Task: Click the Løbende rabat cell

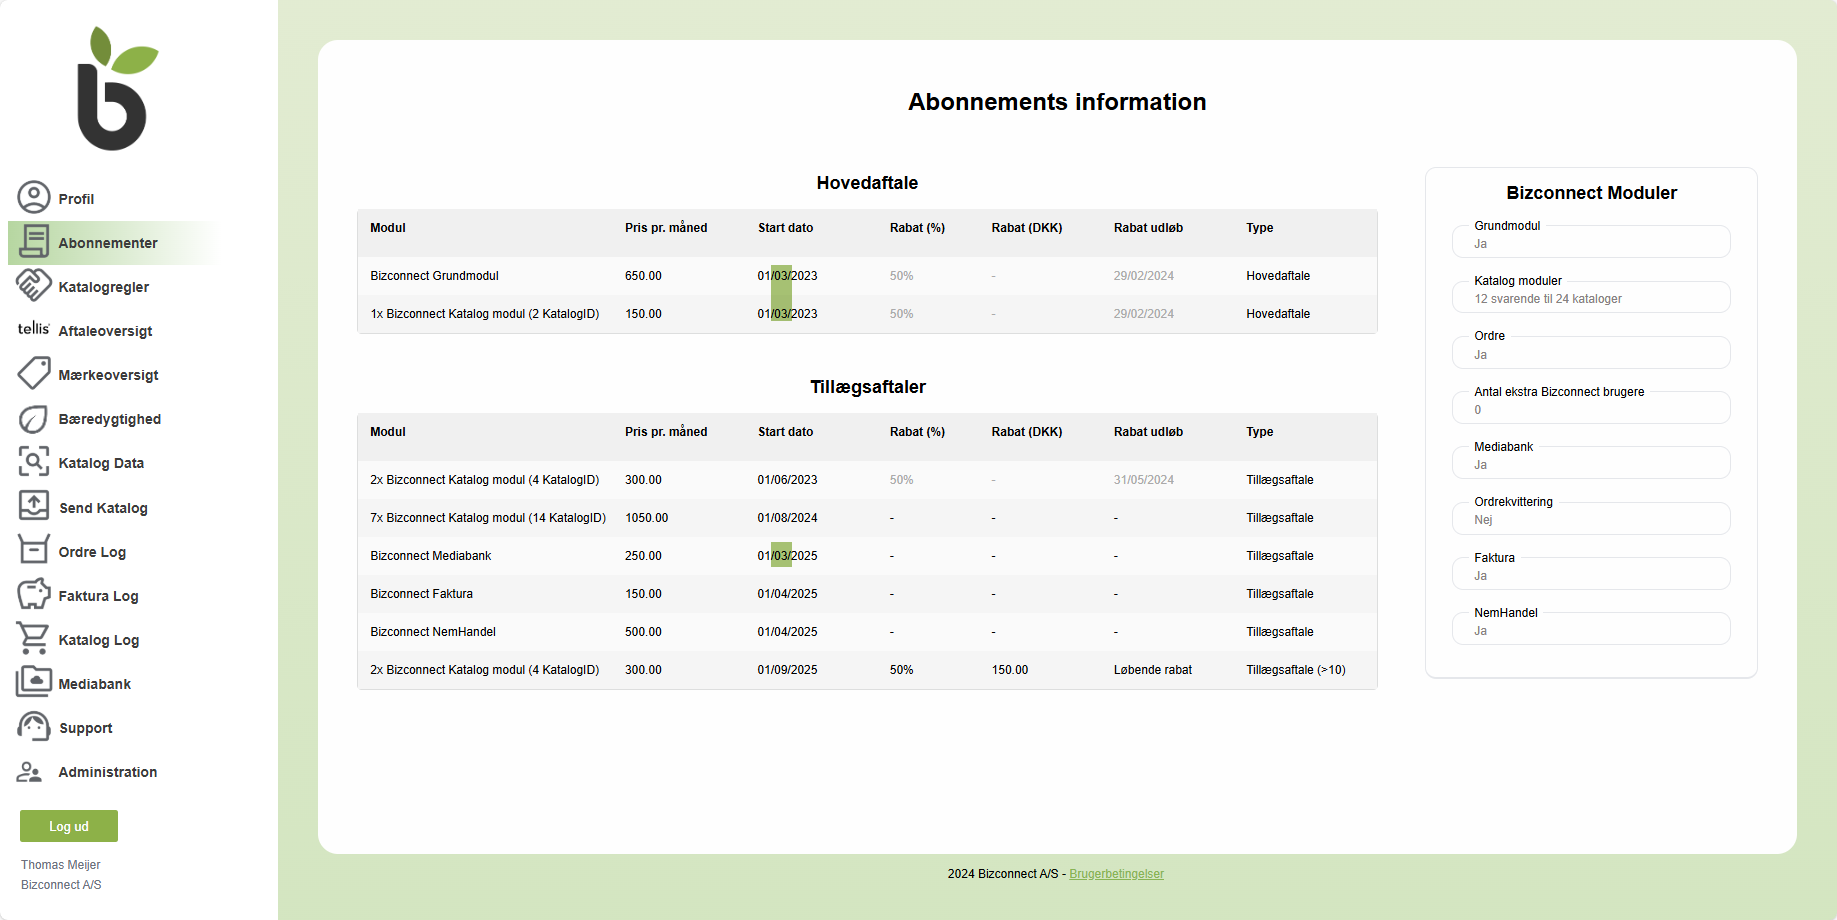Action: click(1153, 670)
